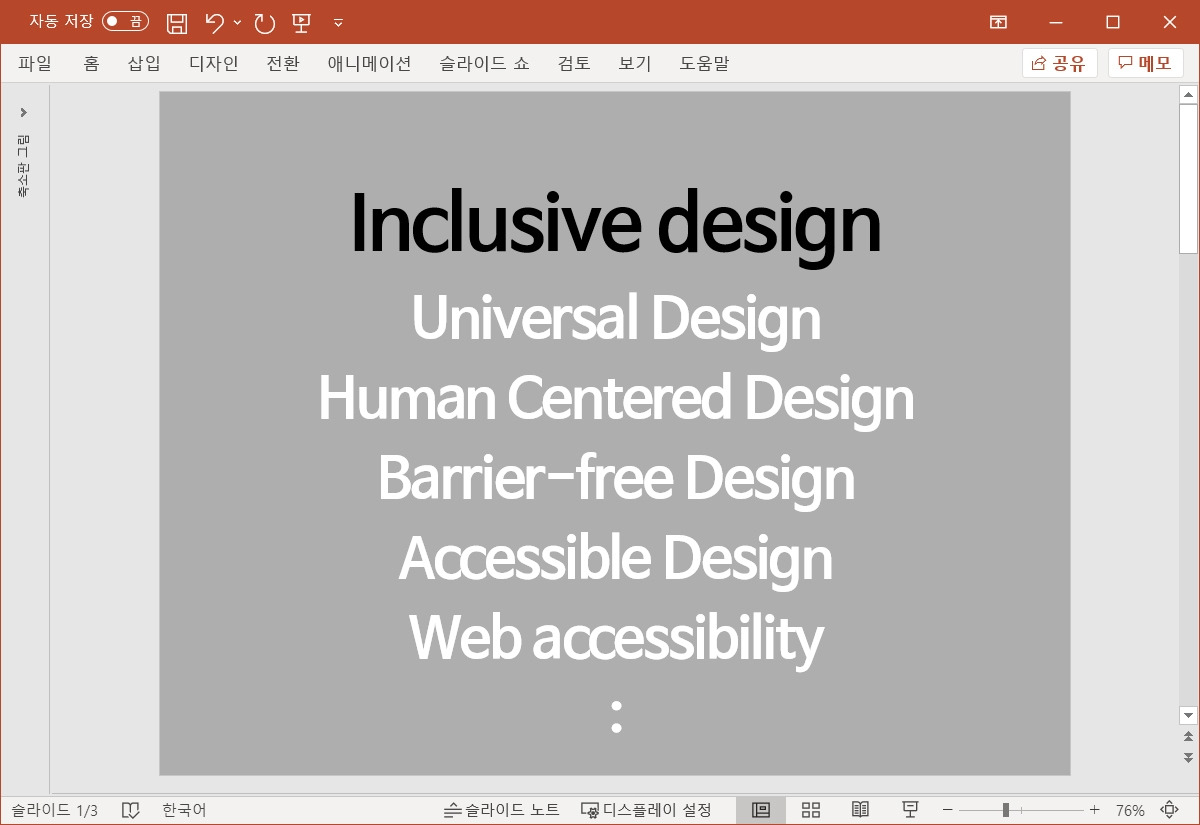Viewport: 1200px width, 825px height.
Task: Switch to the 도움말 tab
Action: [x=704, y=64]
